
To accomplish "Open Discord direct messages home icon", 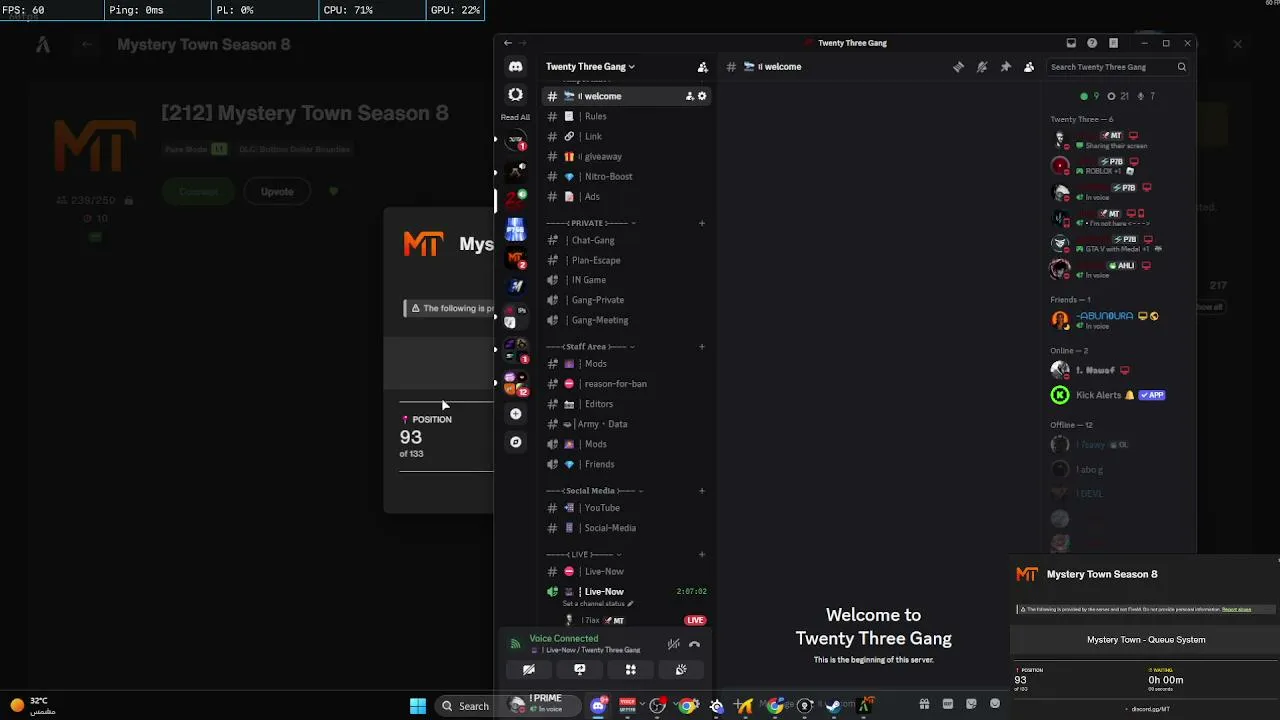I will (515, 67).
